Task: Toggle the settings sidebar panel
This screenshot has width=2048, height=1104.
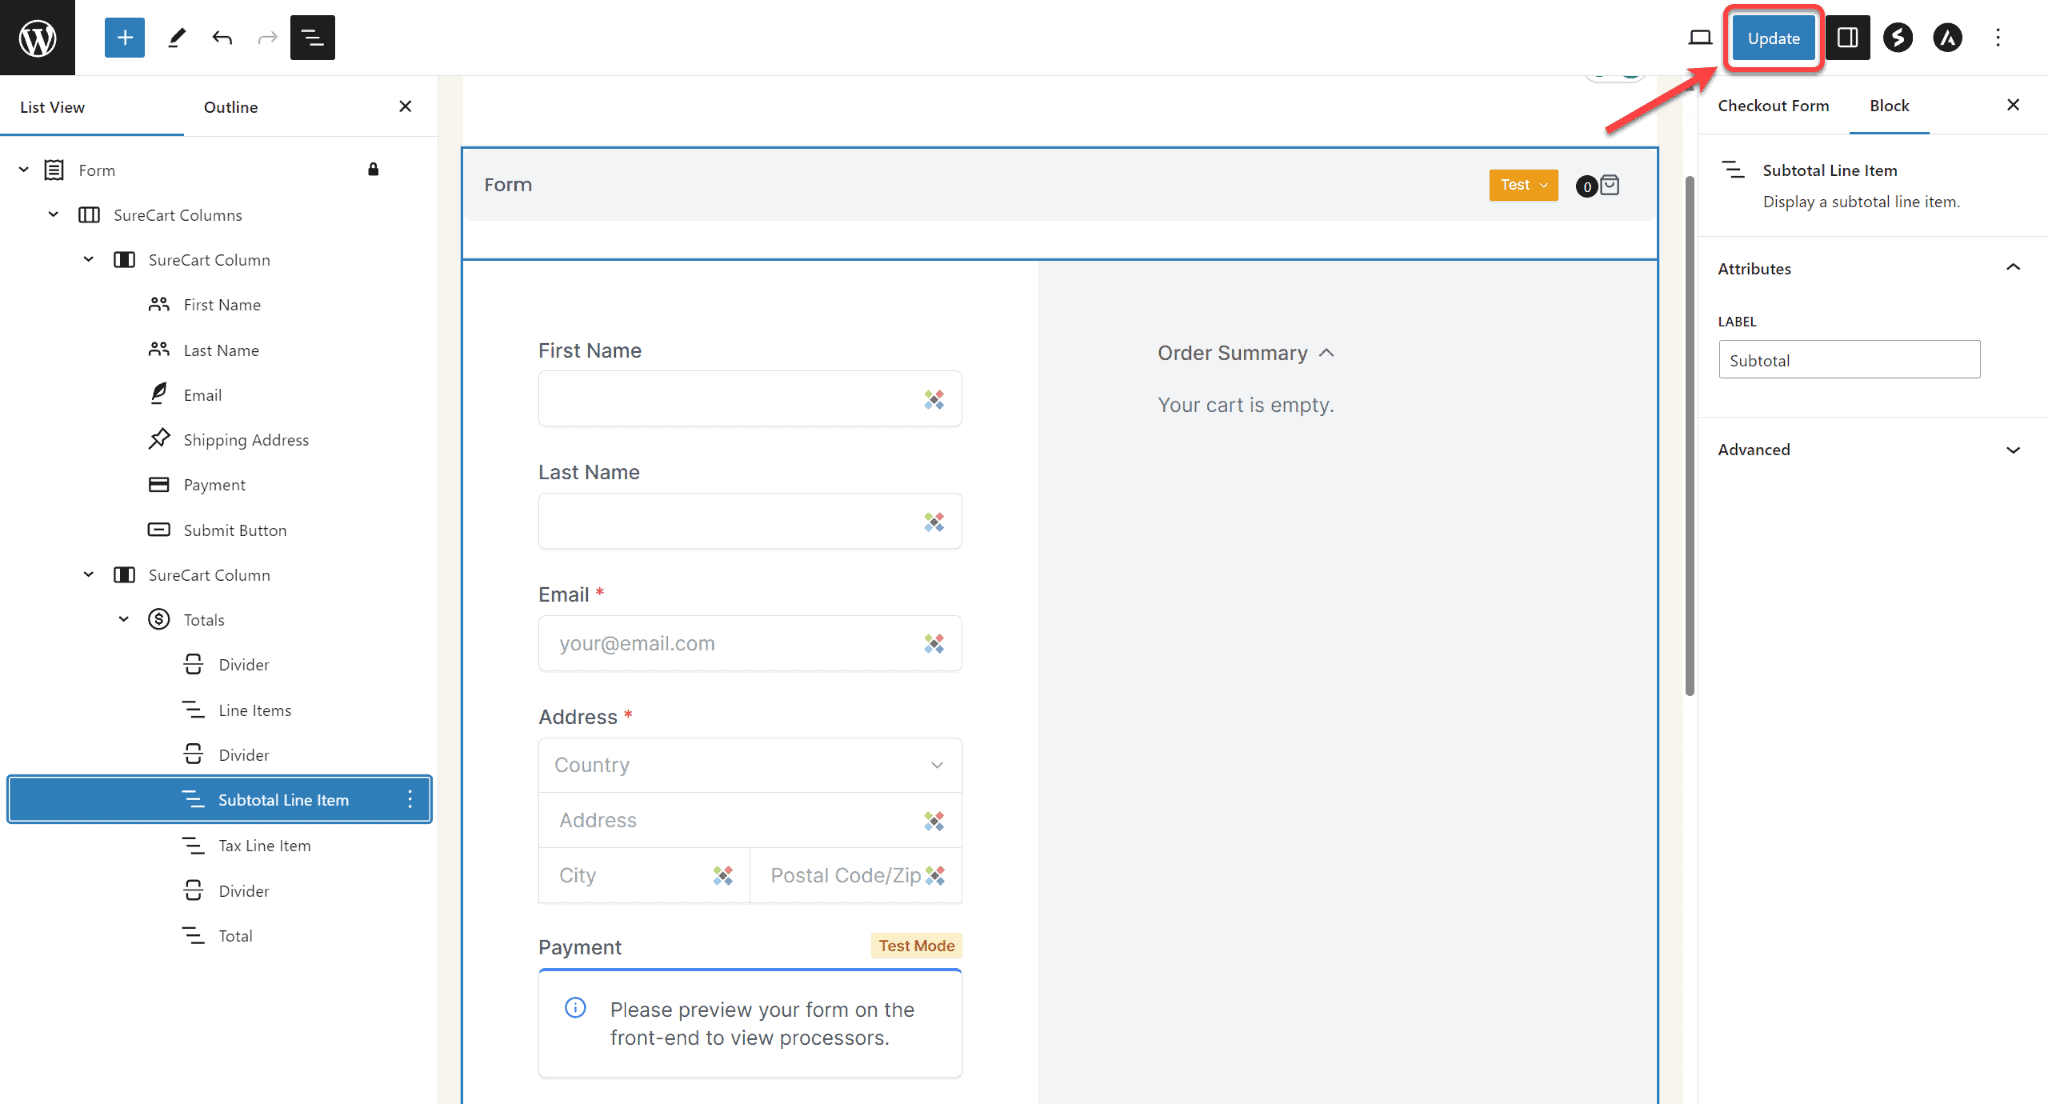Action: 1847,37
